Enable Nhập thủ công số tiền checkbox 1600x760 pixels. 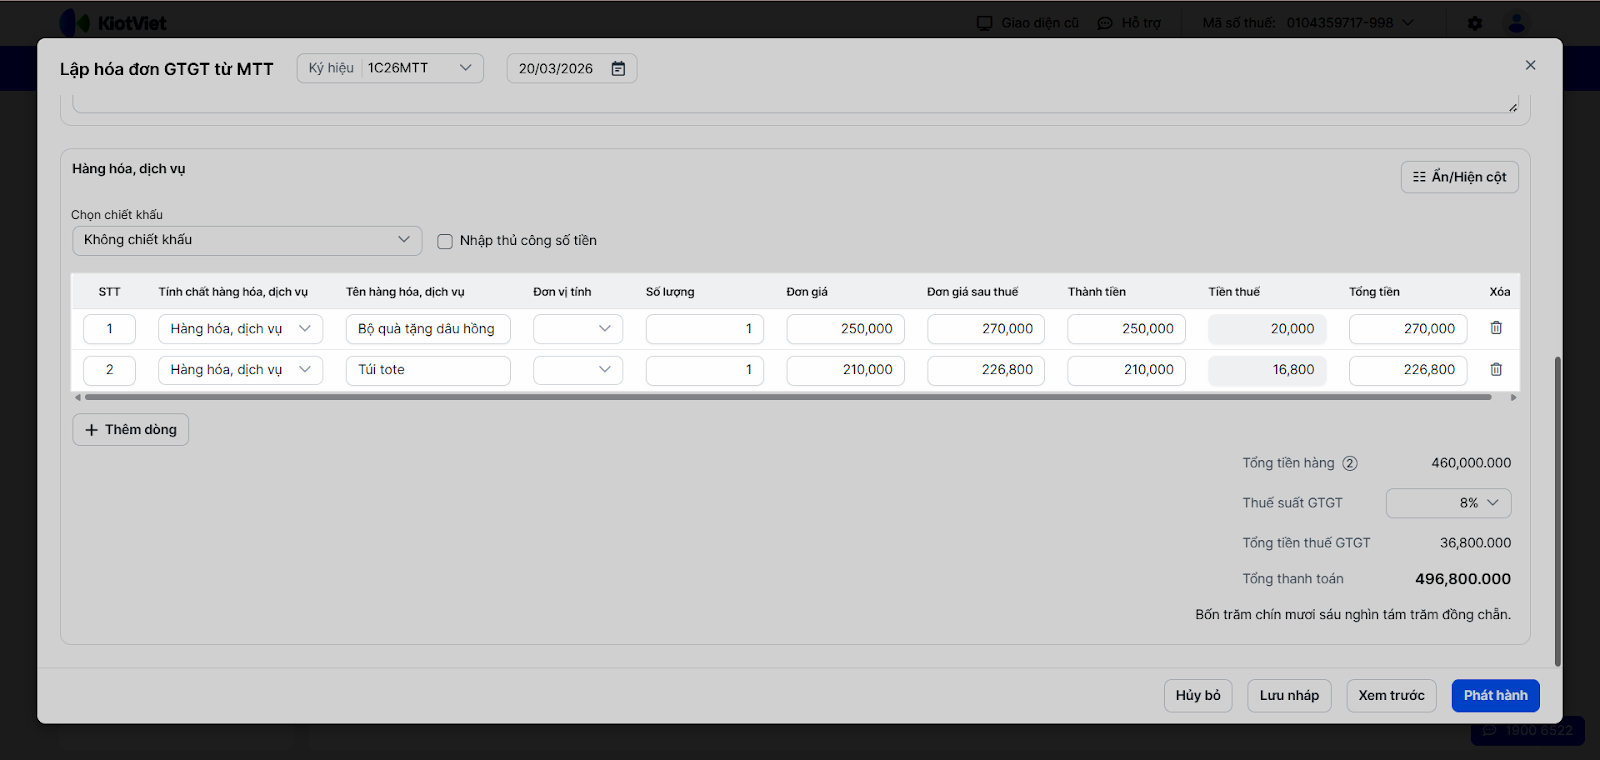445,241
